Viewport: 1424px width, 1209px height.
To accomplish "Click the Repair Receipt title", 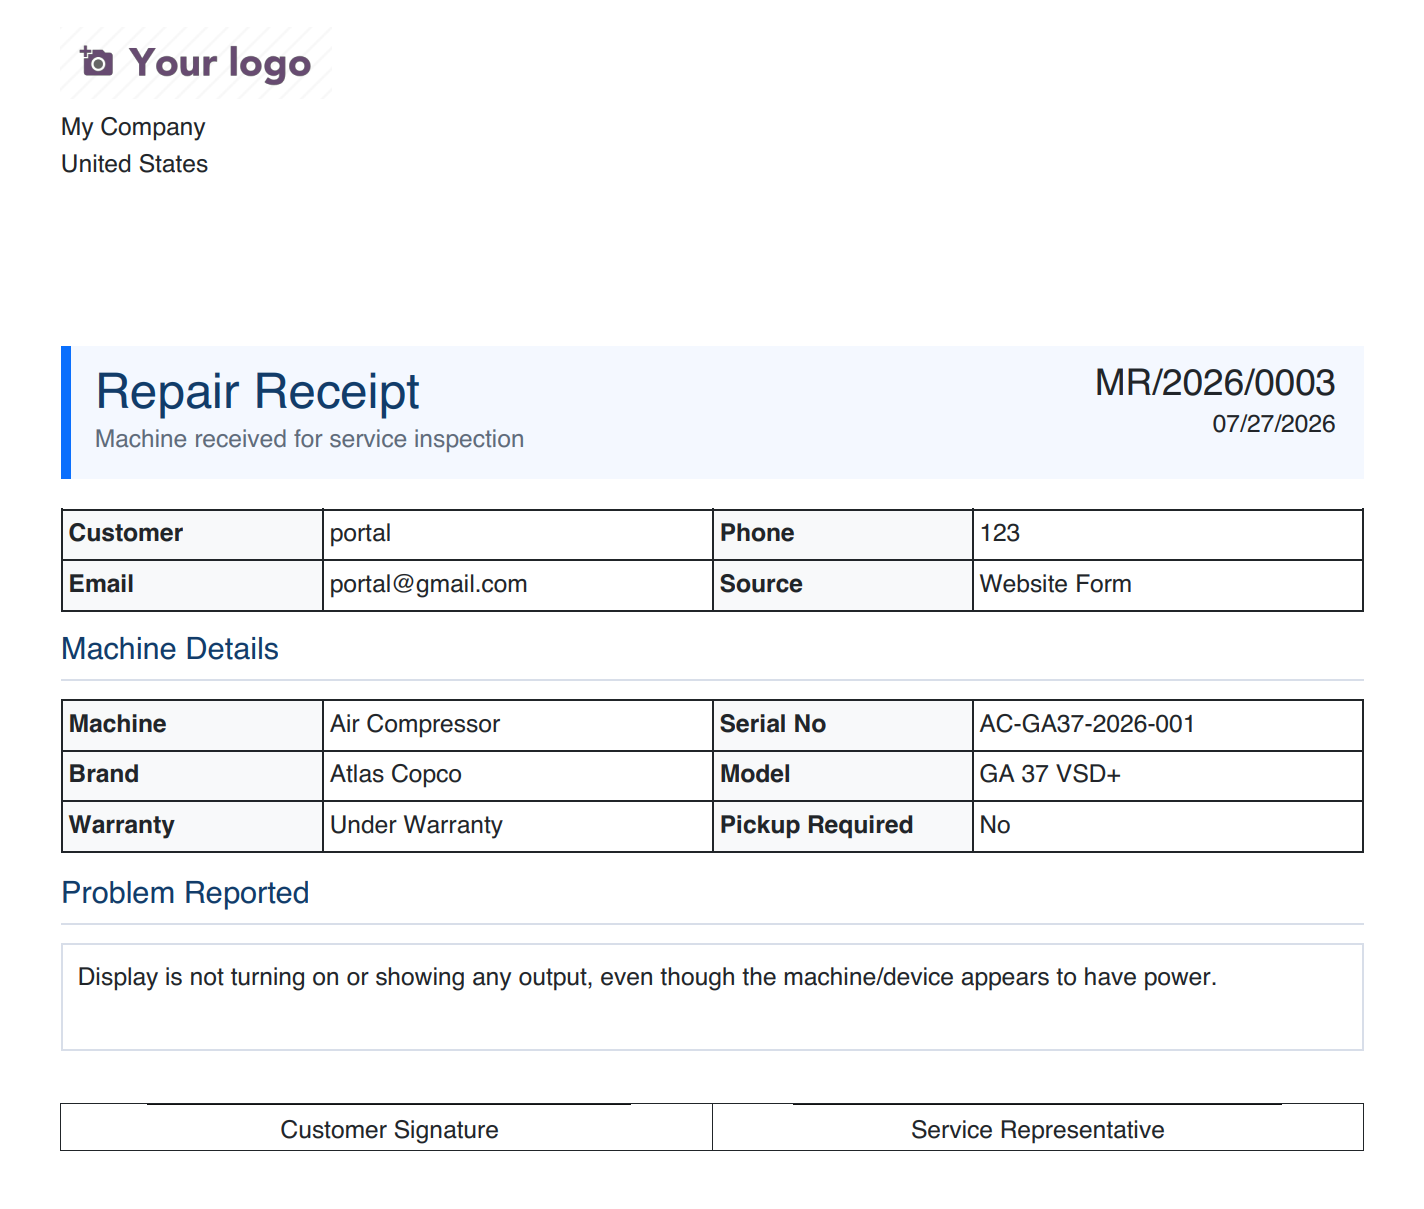I will tap(257, 391).
